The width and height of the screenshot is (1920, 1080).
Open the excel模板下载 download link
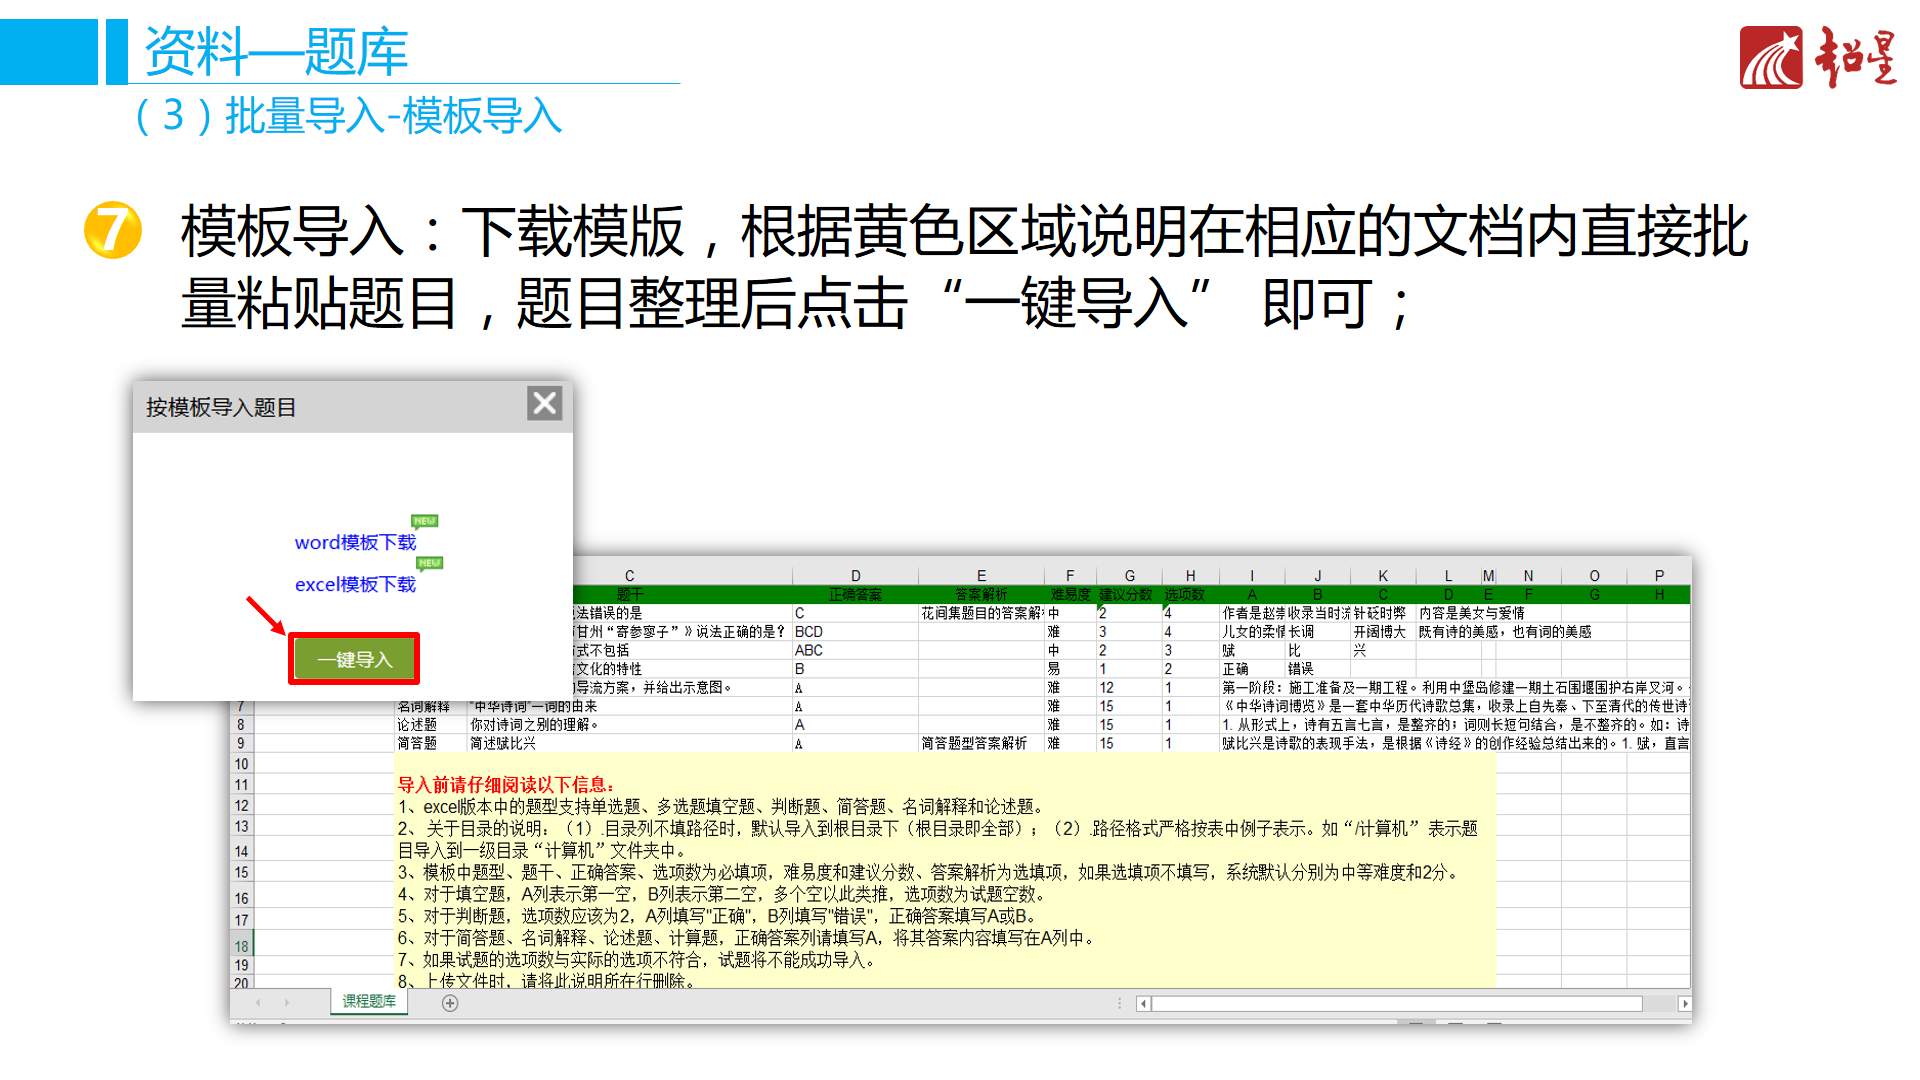pos(355,584)
